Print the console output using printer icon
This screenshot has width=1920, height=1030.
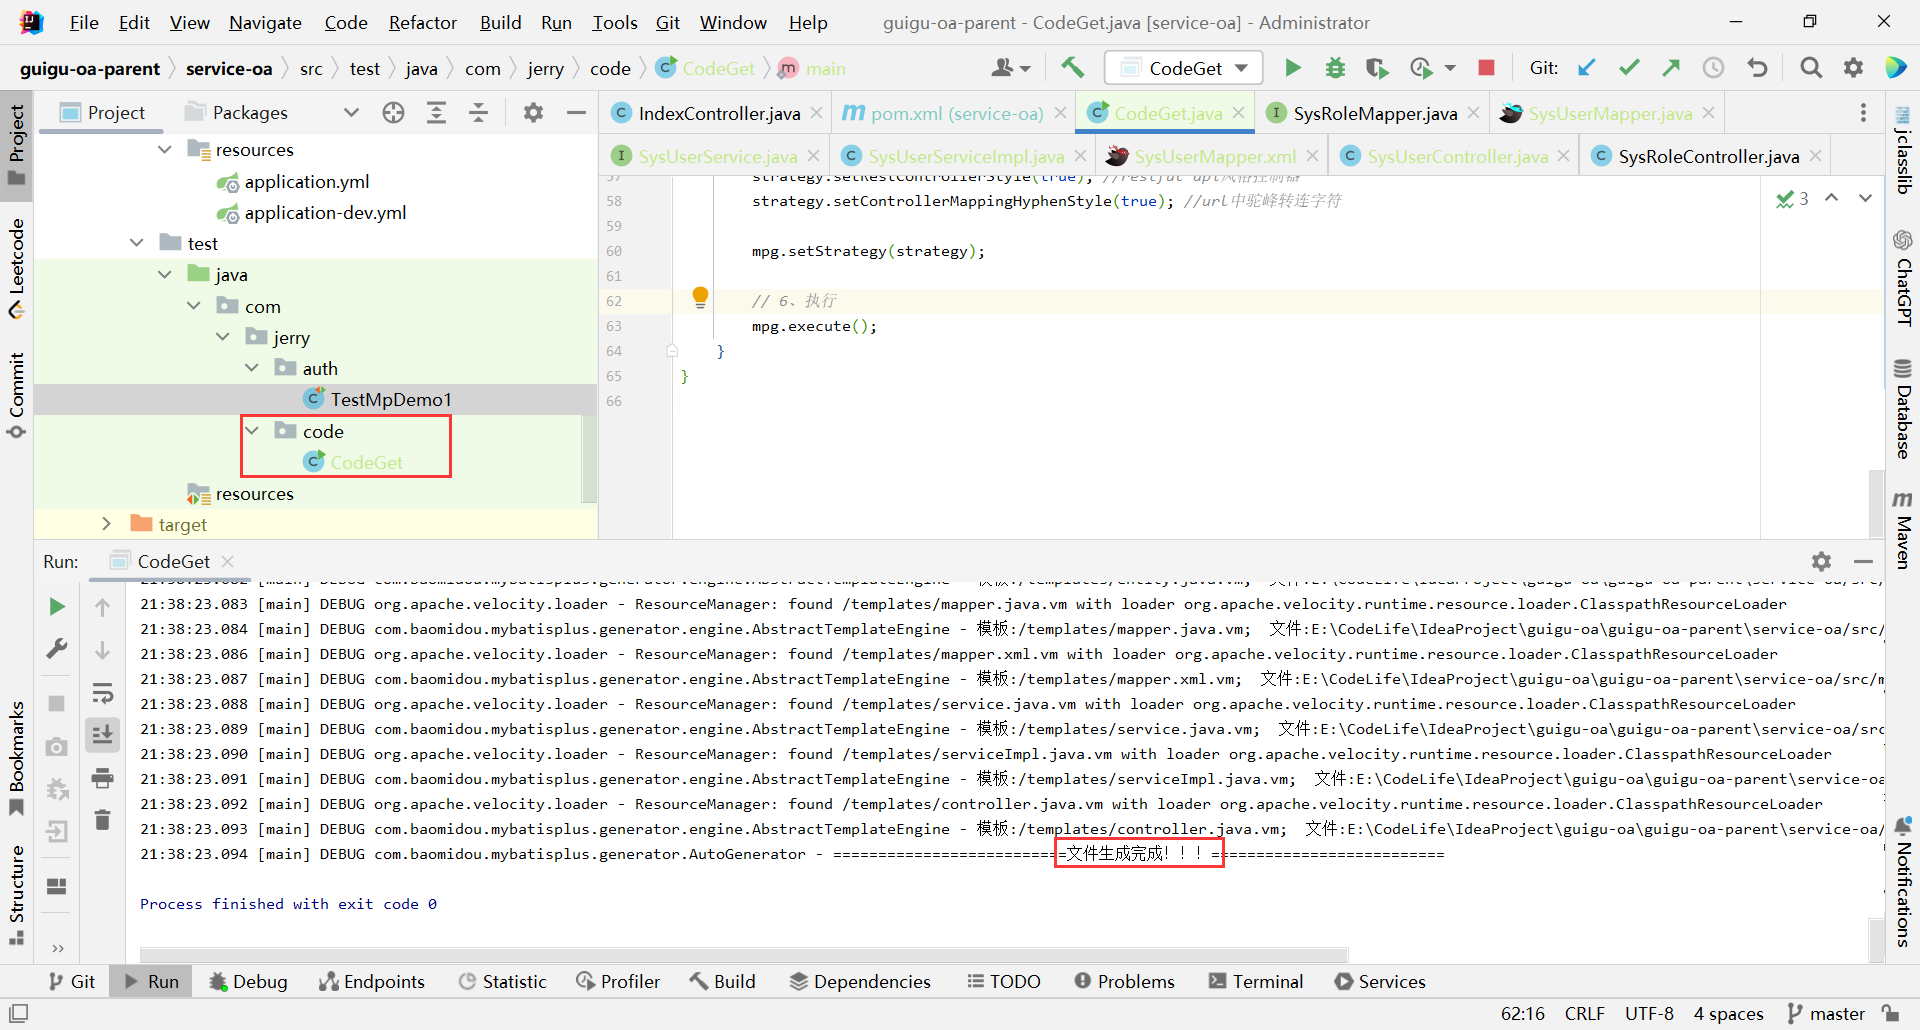102,778
